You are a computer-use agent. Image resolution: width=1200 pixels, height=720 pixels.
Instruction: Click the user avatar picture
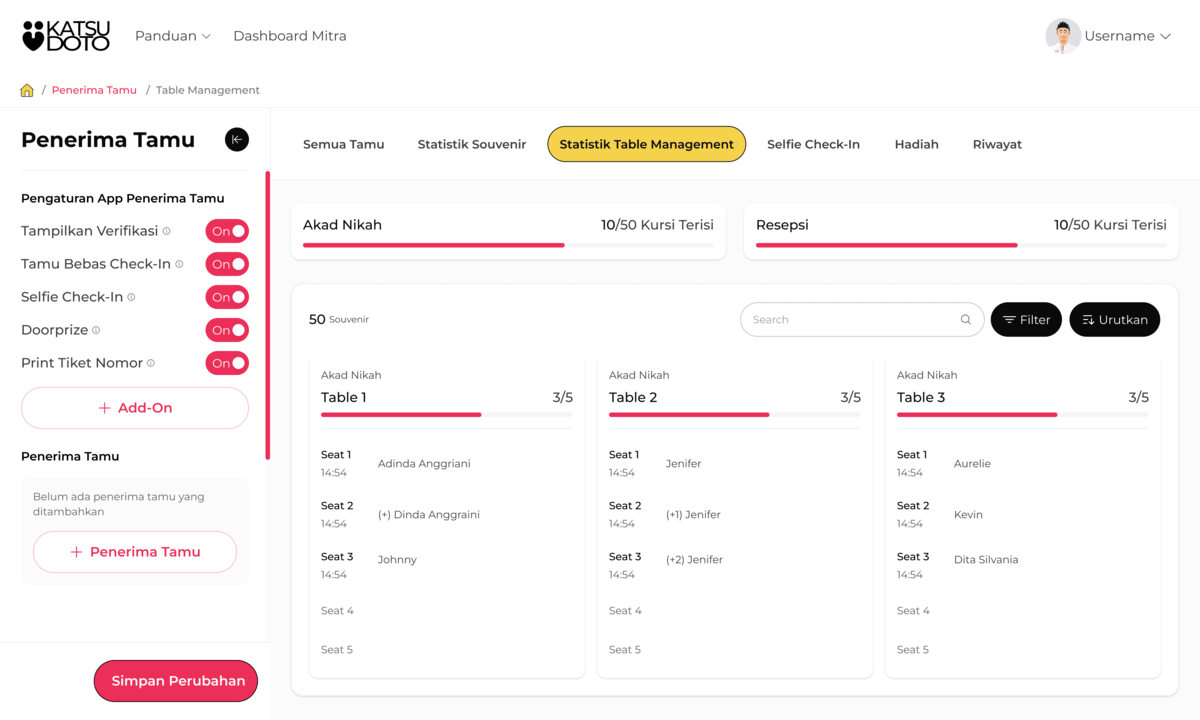pyautogui.click(x=1062, y=36)
